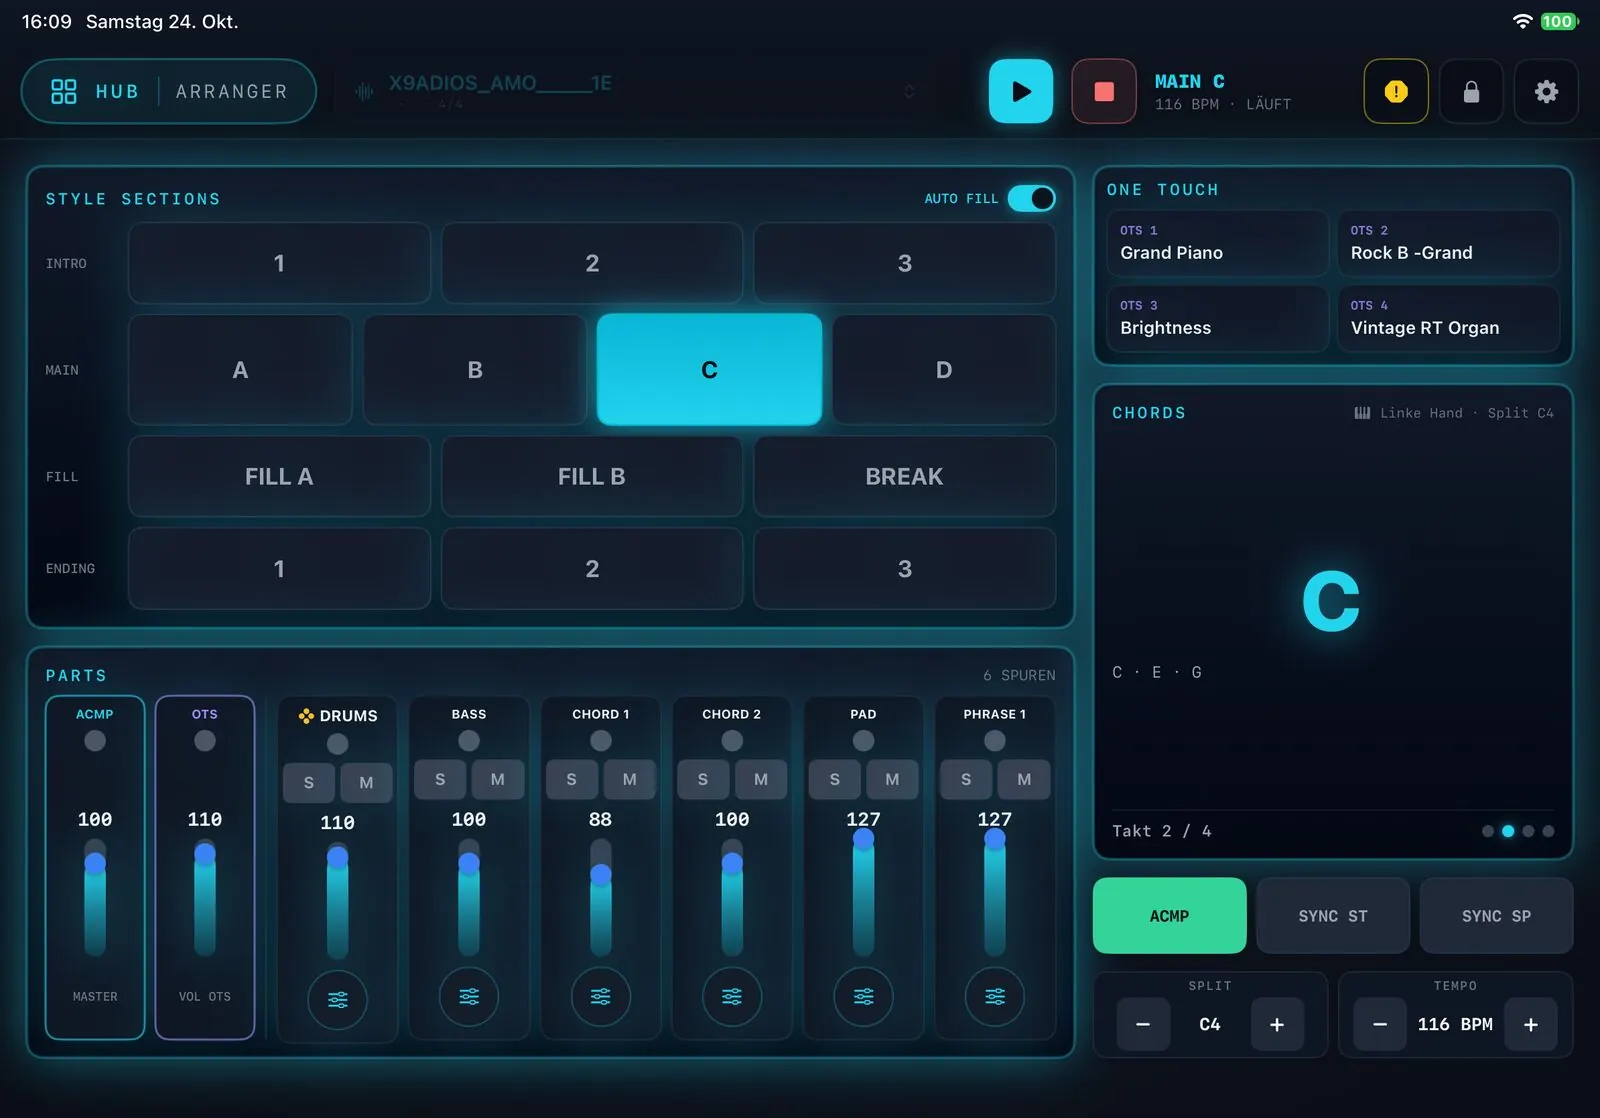Open the yellow warning indicator

point(1396,91)
